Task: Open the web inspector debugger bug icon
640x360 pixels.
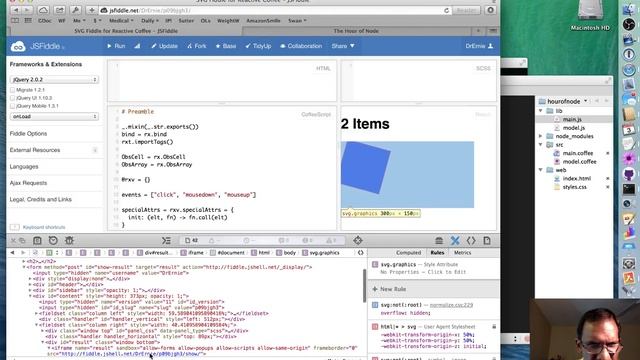Action: [69, 240]
